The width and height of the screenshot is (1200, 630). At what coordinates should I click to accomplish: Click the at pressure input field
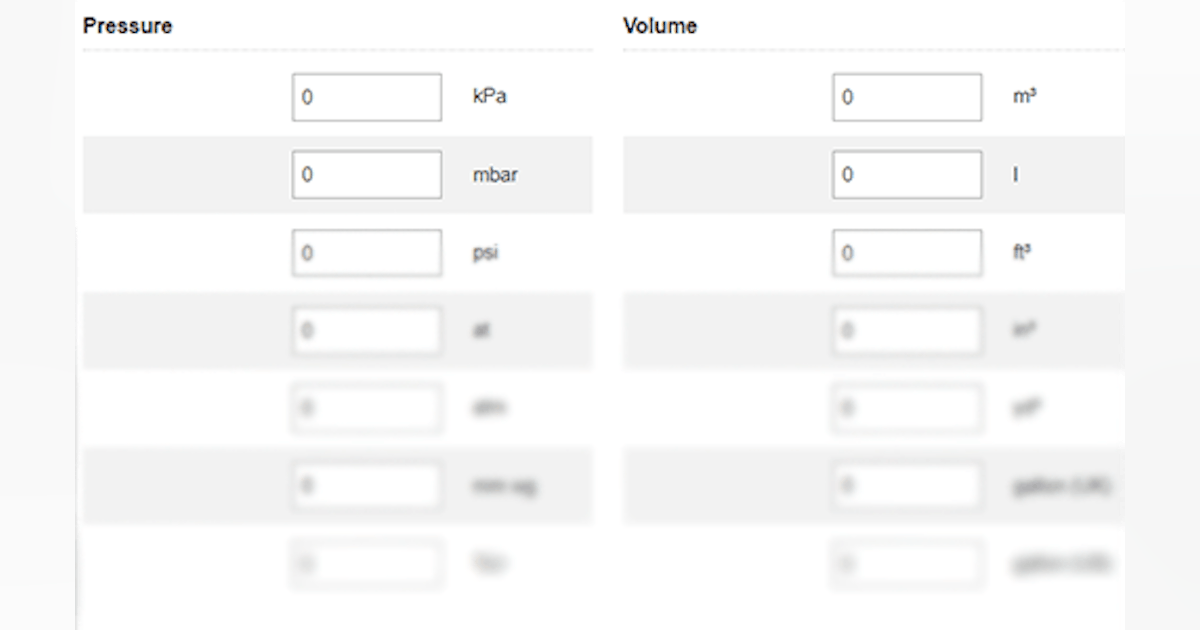point(366,331)
